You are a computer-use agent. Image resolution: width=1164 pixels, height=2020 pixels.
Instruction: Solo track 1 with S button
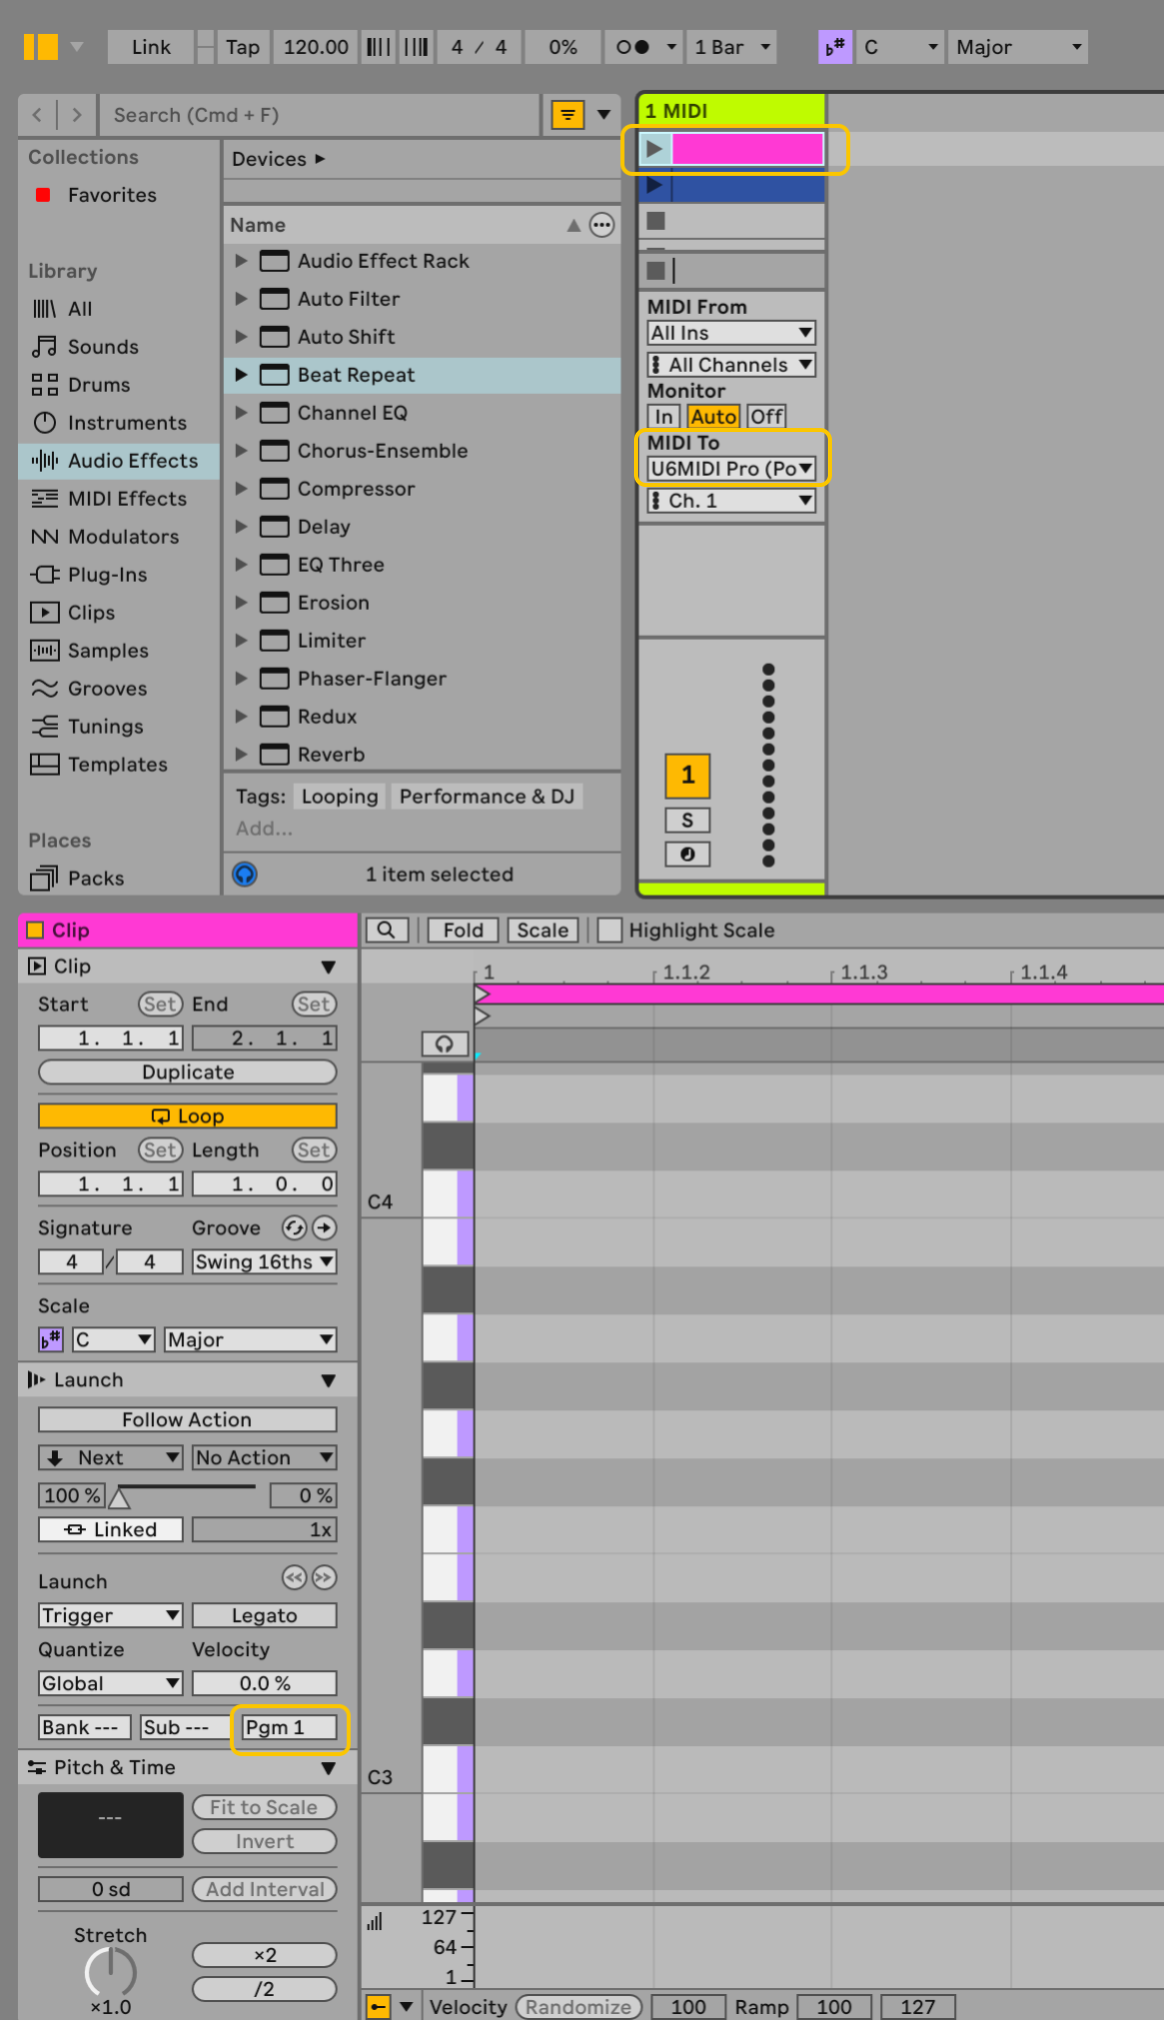point(688,821)
